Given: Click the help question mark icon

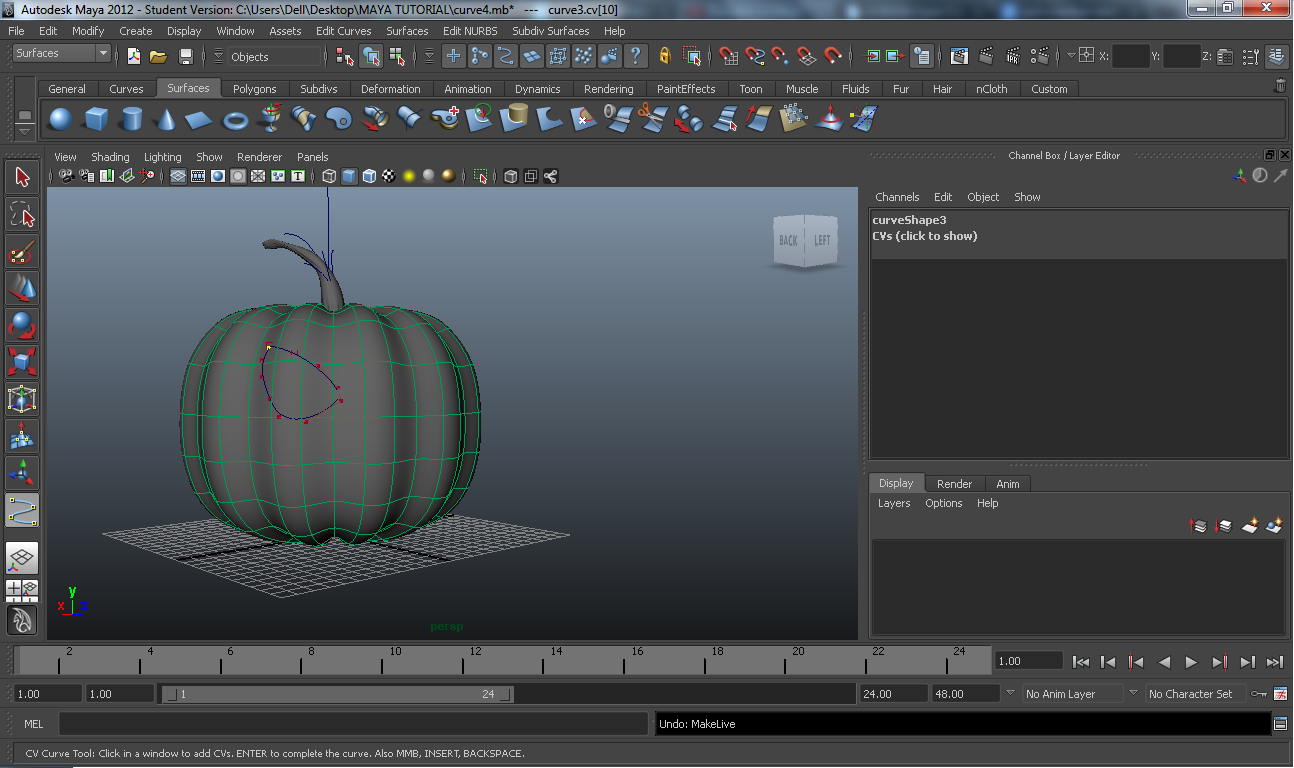Looking at the screenshot, I should coord(635,56).
